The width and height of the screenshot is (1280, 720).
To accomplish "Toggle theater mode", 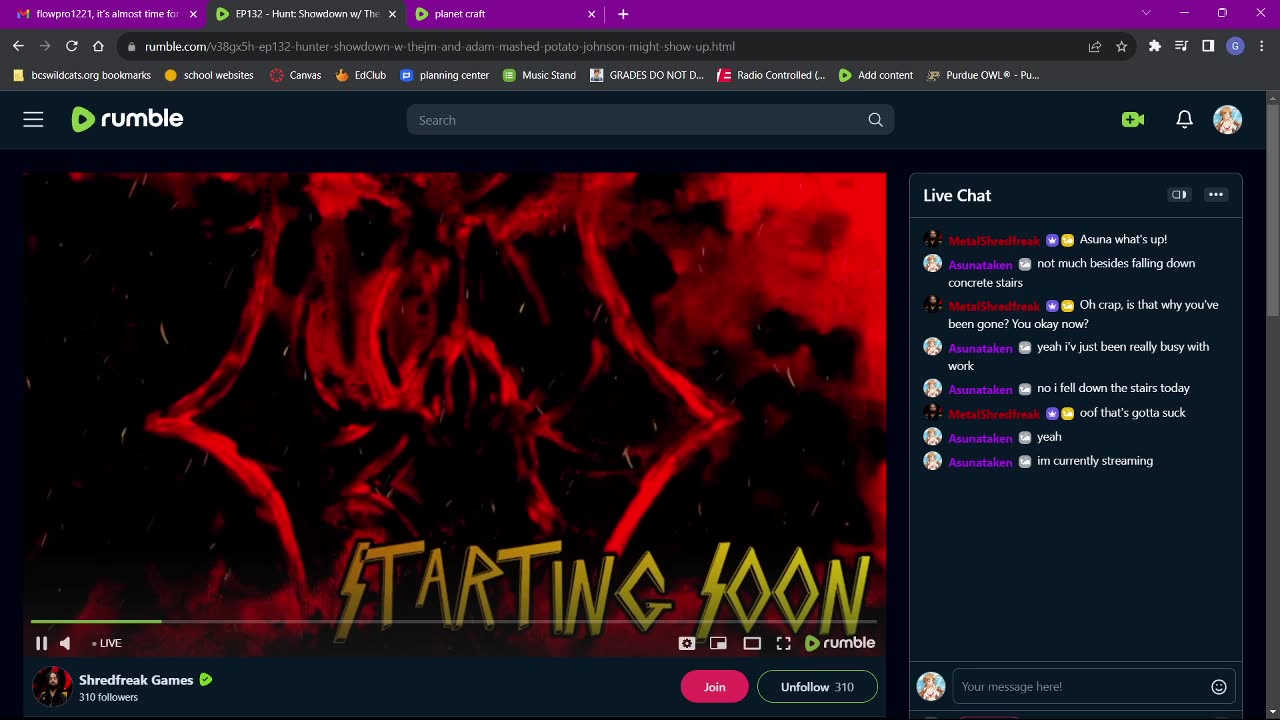I will (x=752, y=643).
